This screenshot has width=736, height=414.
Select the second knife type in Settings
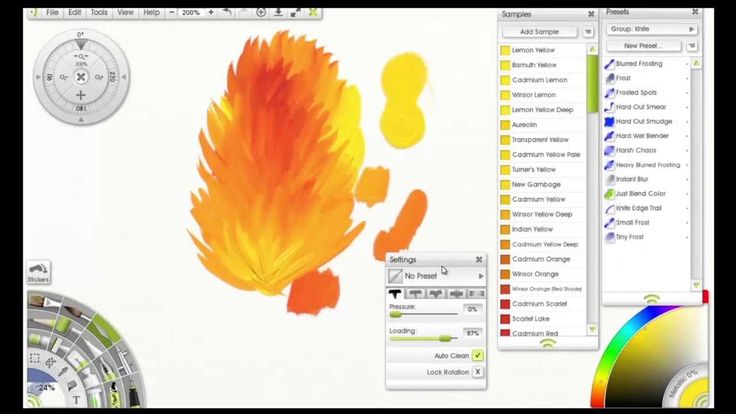click(x=415, y=294)
